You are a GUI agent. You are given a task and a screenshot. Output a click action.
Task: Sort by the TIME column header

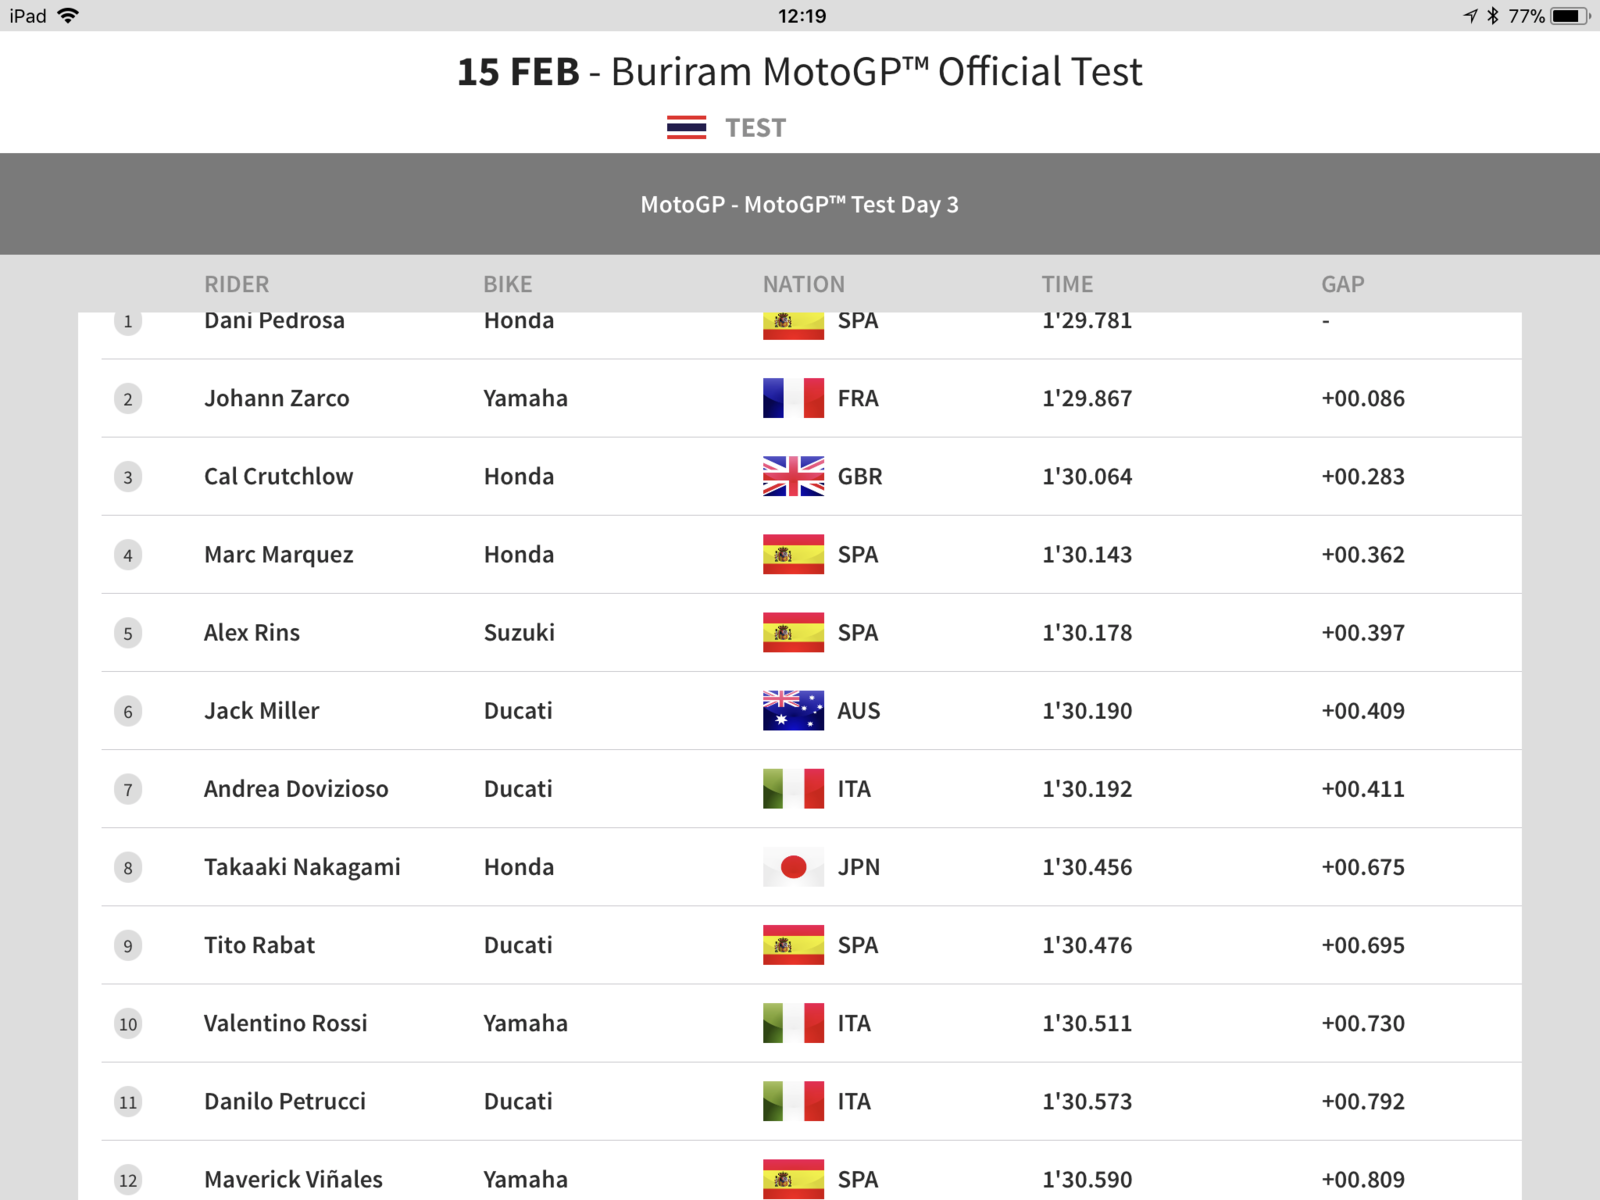click(x=1067, y=284)
